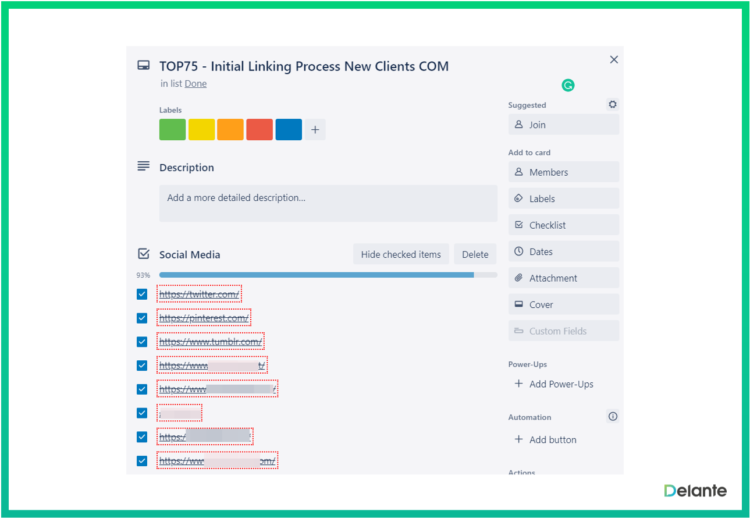Click the Grammarly green circle icon
The width and height of the screenshot is (750, 518).
pyautogui.click(x=568, y=86)
